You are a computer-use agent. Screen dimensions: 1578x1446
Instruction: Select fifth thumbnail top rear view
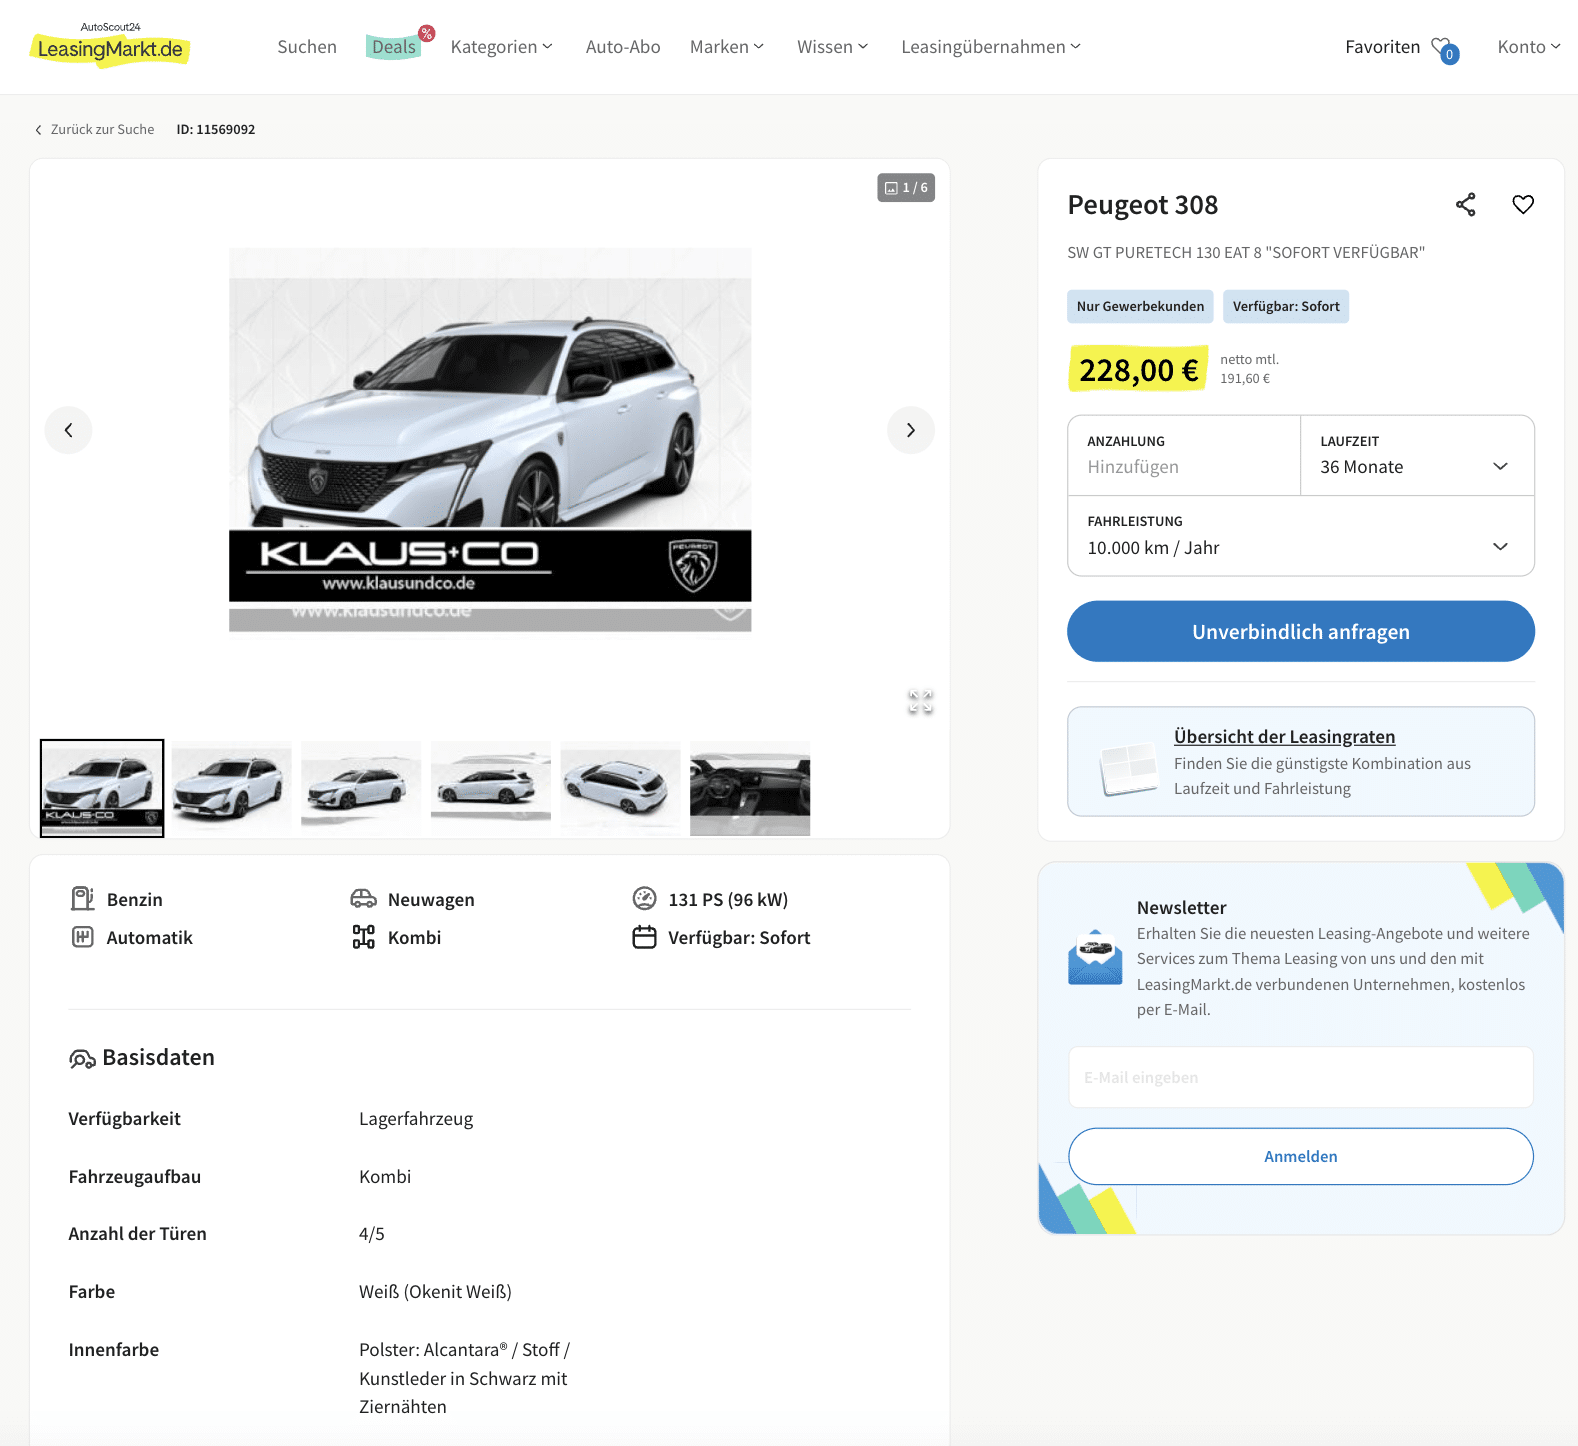[x=620, y=788]
